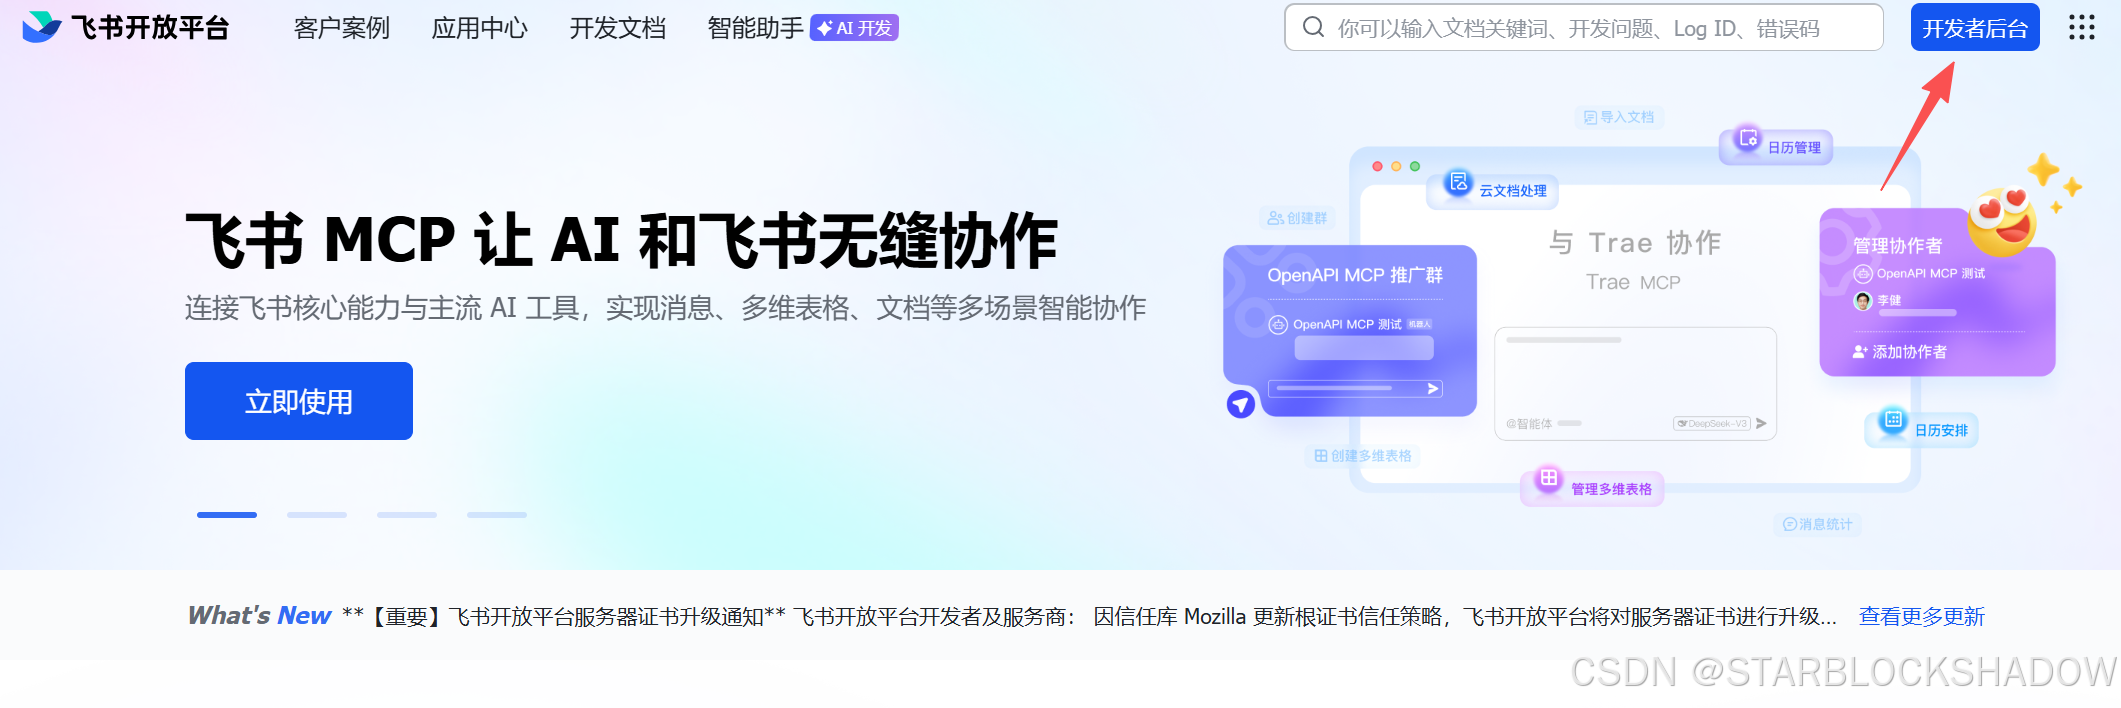Click the 消息统计 tag
Viewport: 2121px width, 708px height.
[x=1817, y=524]
